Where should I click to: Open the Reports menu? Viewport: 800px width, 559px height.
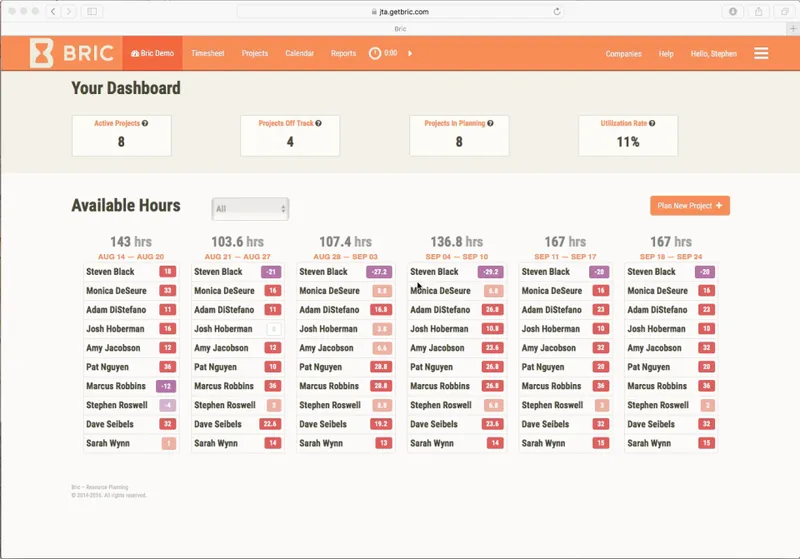click(x=343, y=53)
